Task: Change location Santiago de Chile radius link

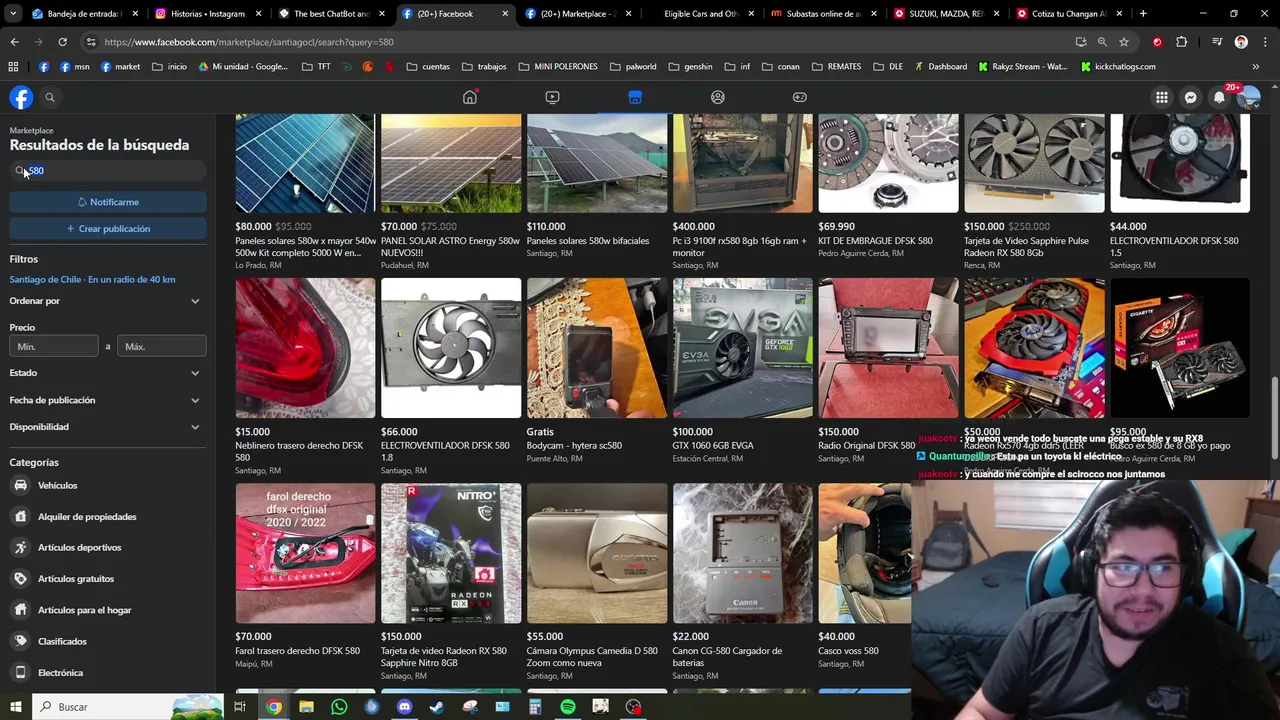Action: (92, 280)
